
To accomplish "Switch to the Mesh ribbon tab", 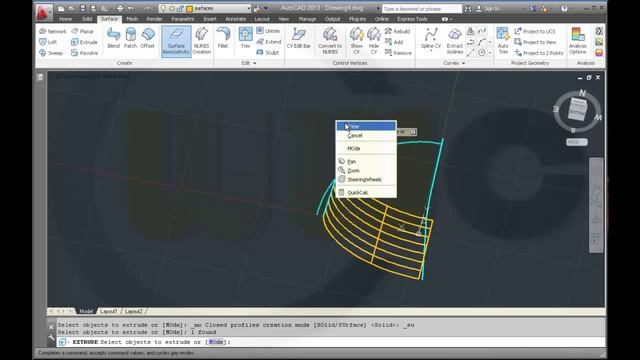I will click(x=132, y=19).
